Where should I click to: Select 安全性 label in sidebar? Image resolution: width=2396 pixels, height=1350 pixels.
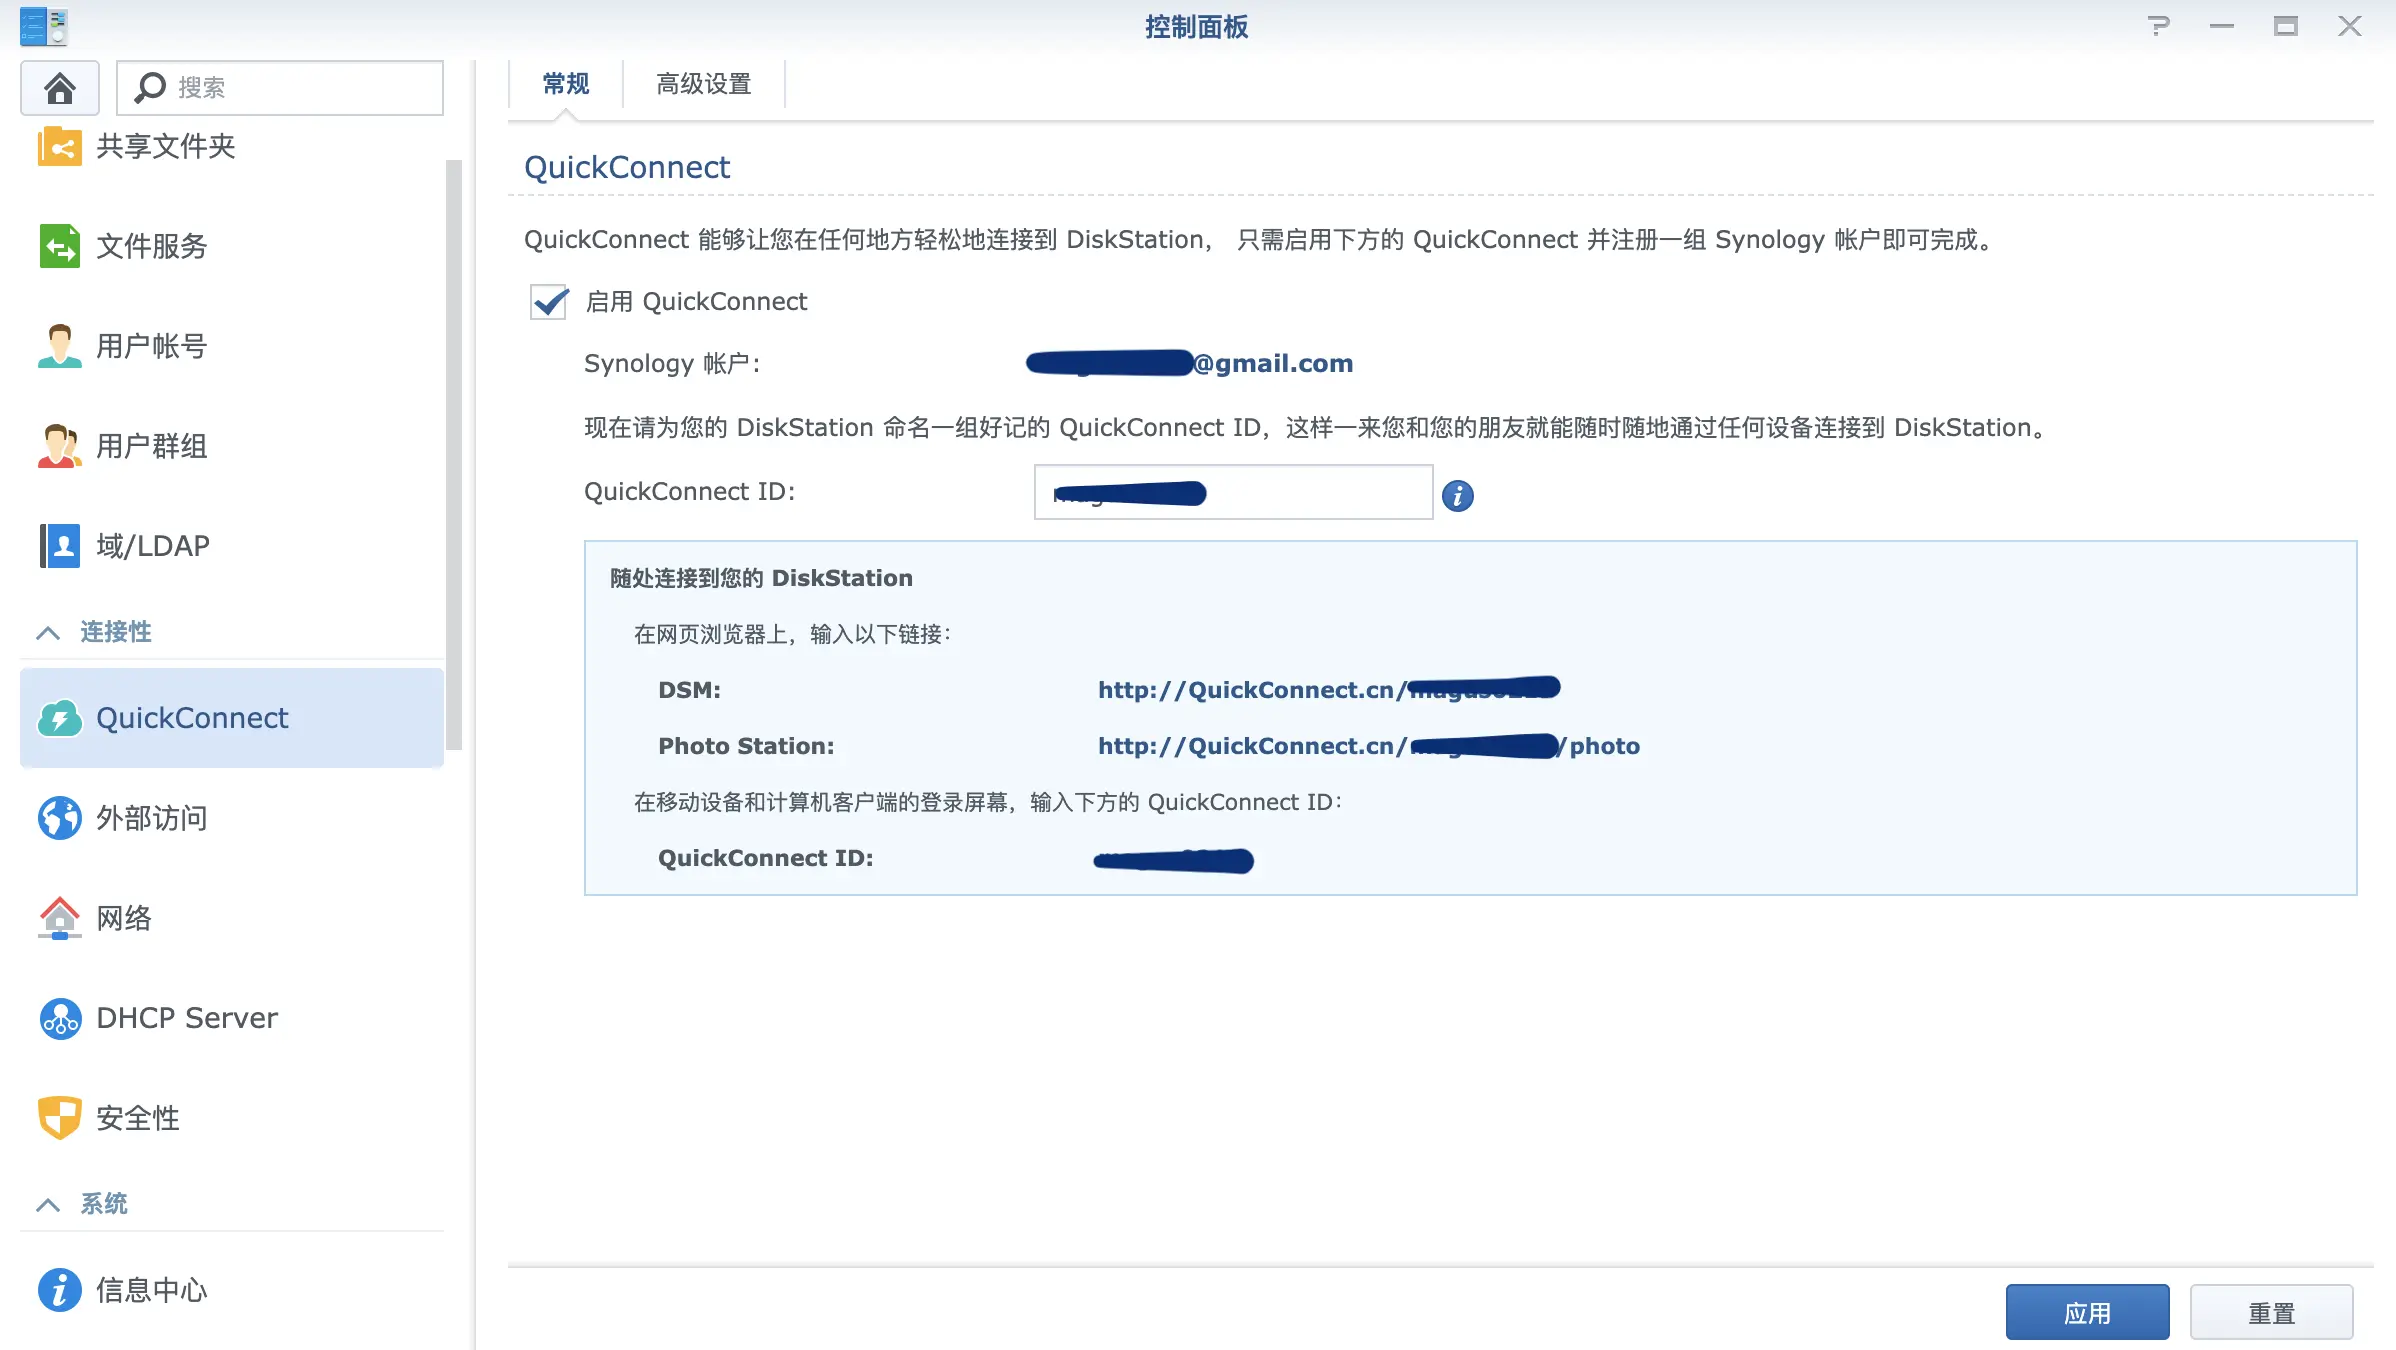(138, 1118)
